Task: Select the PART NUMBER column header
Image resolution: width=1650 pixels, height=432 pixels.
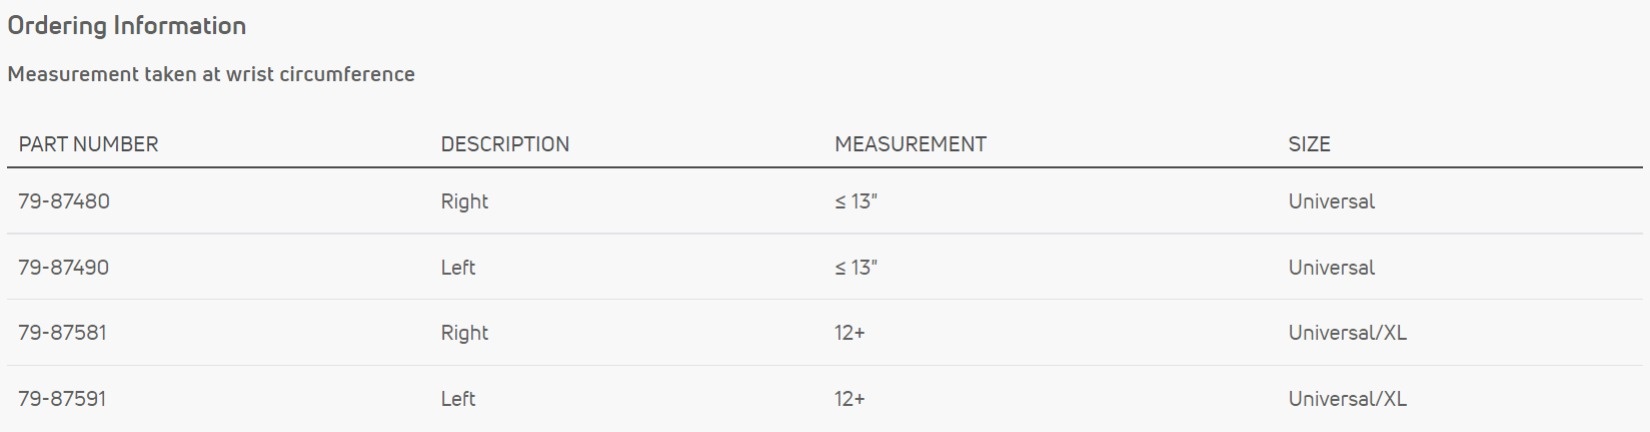Action: (88, 144)
